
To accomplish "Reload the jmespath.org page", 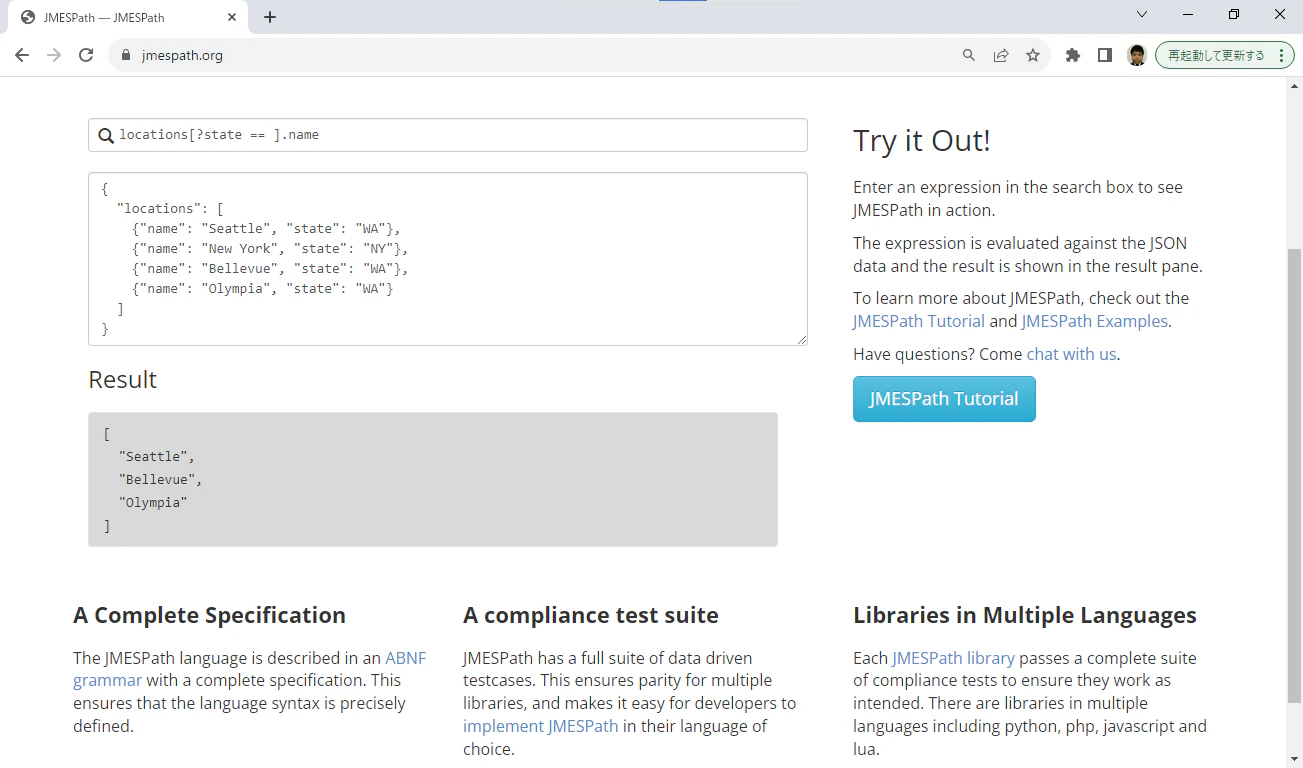I will pyautogui.click(x=86, y=55).
